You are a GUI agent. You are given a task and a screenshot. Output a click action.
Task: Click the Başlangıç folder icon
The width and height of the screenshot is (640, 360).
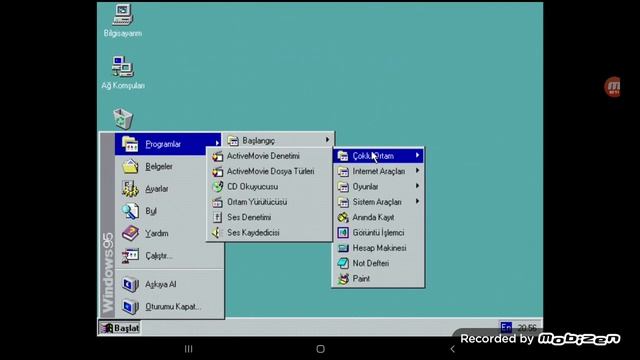(x=233, y=141)
